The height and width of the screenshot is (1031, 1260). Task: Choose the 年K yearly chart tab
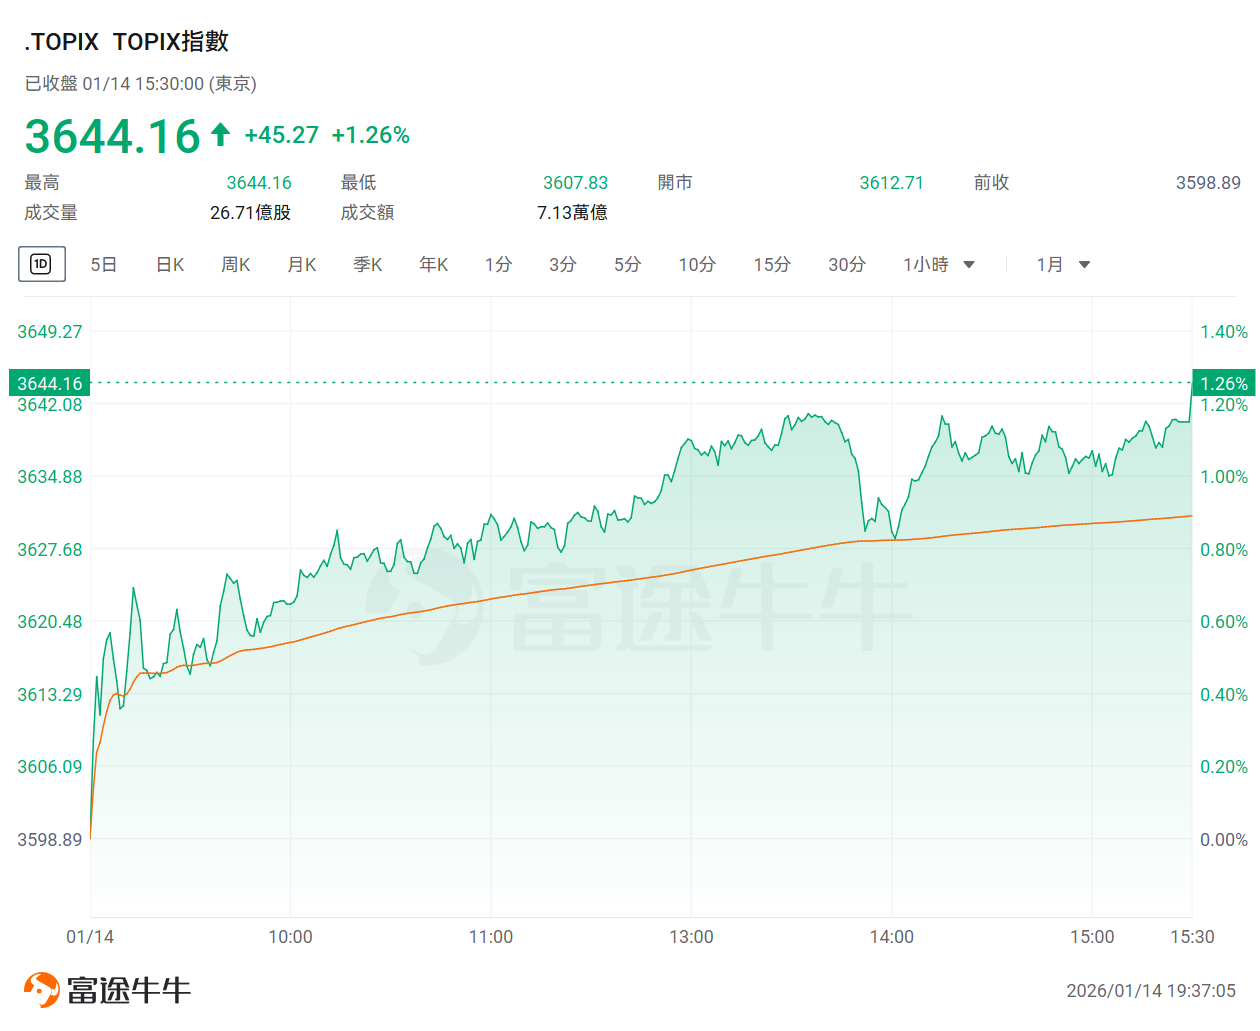click(x=433, y=265)
